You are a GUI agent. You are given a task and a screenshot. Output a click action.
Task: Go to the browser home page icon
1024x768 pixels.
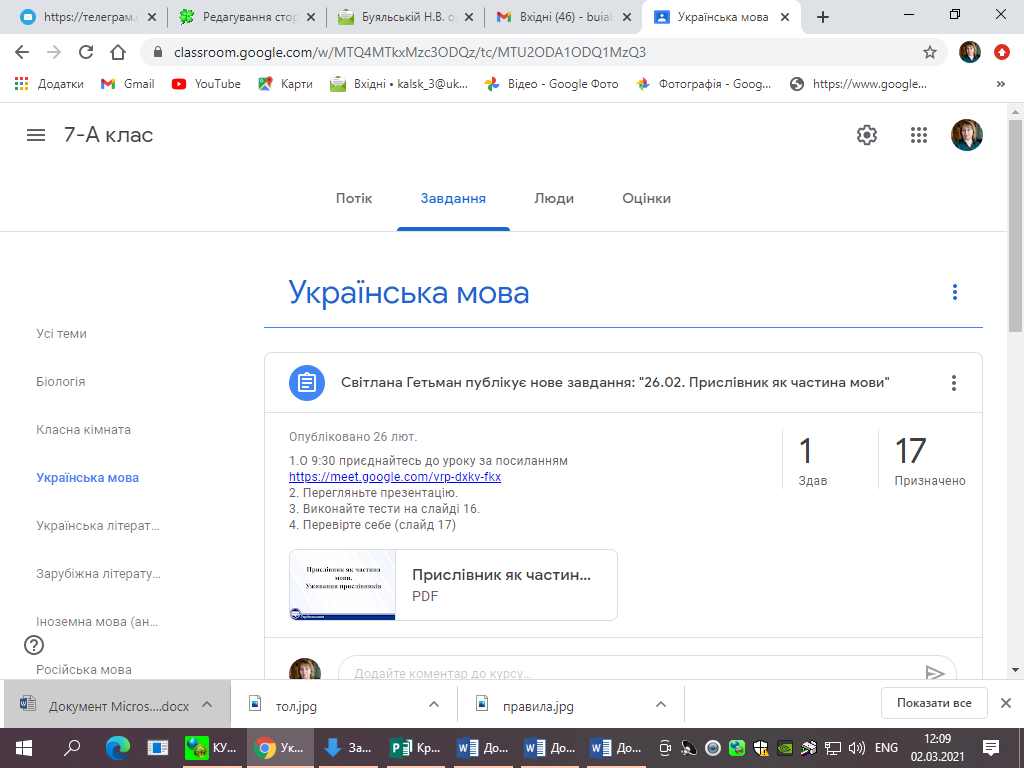click(x=118, y=52)
